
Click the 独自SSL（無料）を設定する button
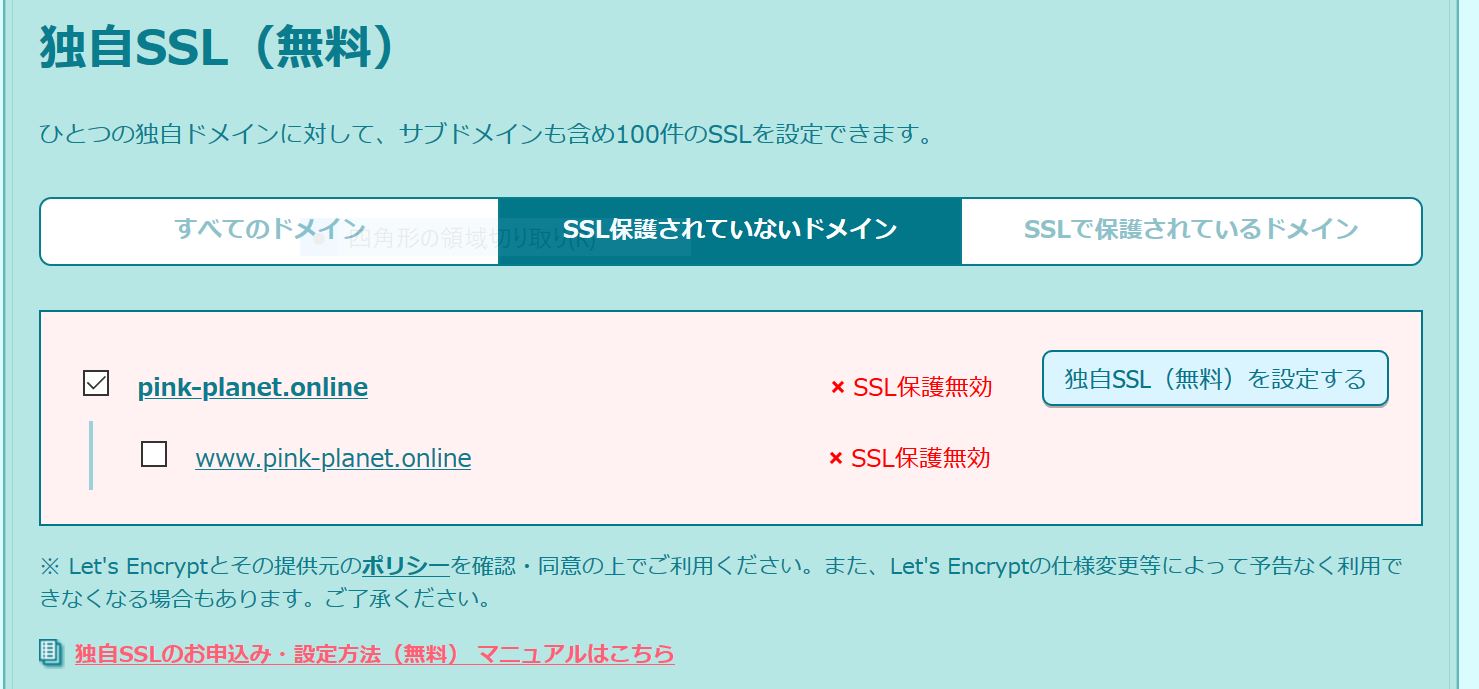pyautogui.click(x=1215, y=379)
